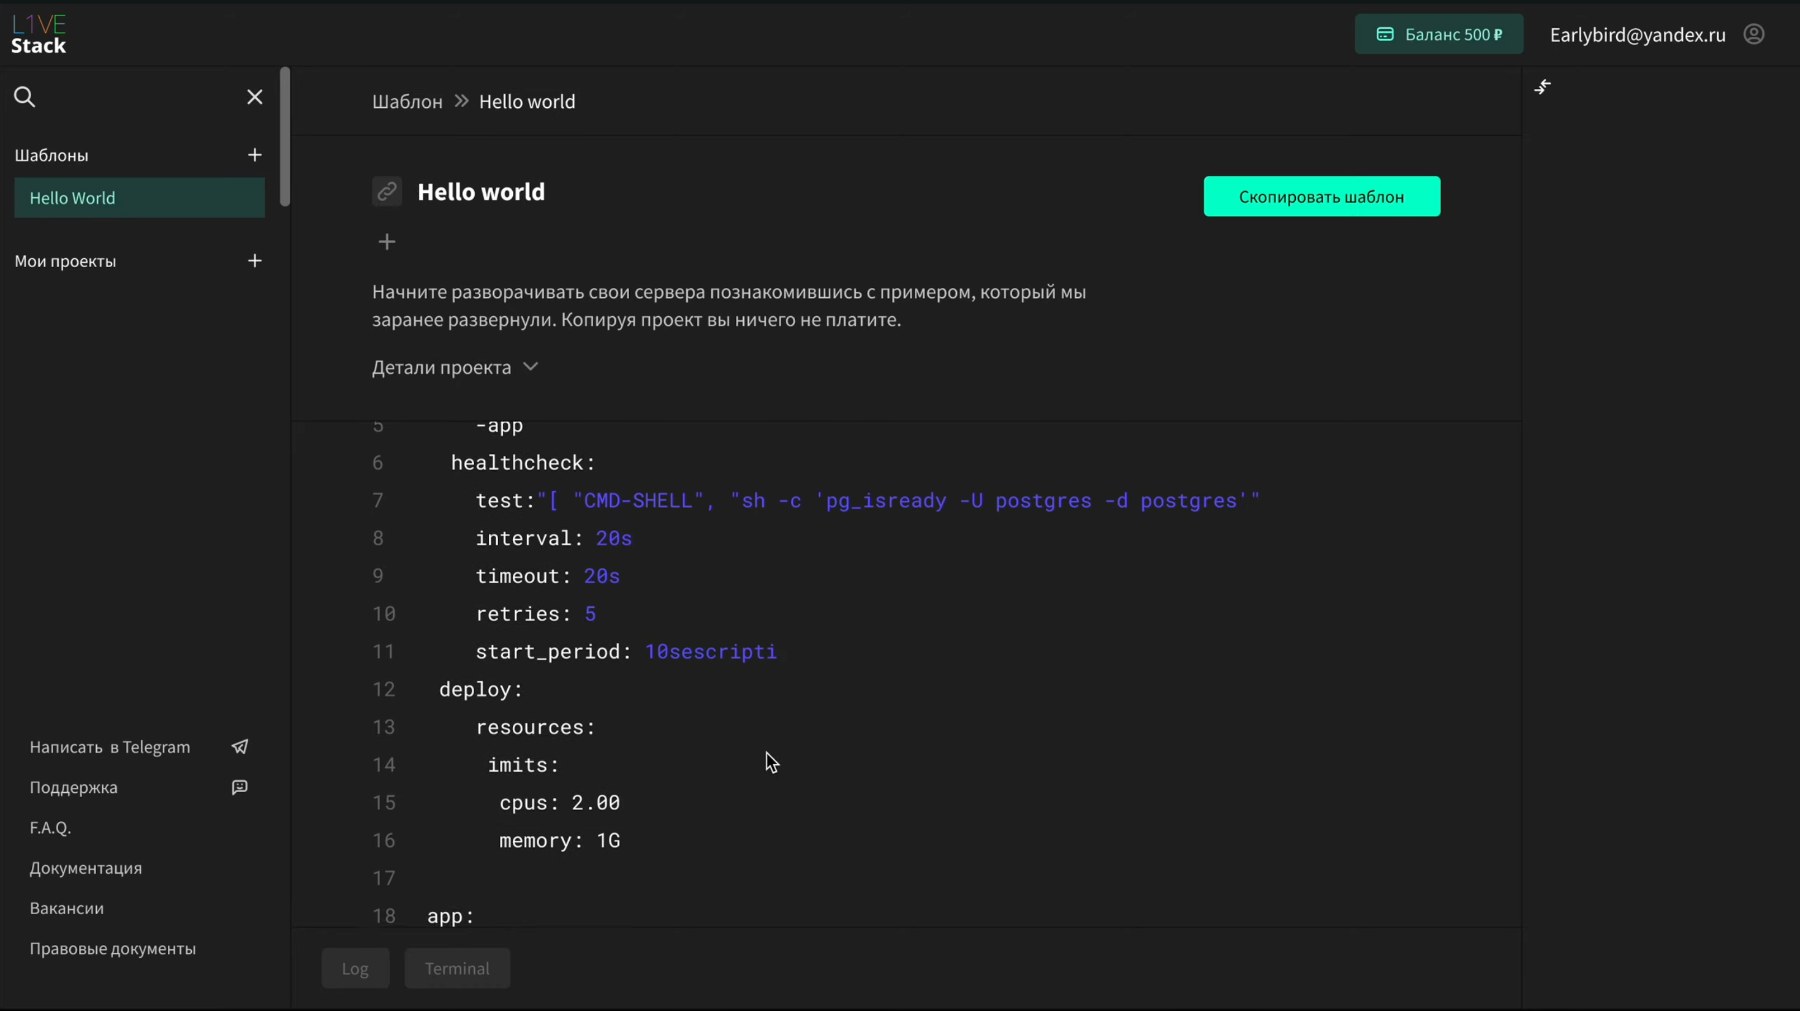1800x1011 pixels.
Task: Close the sidebar with the X icon
Action: click(255, 96)
